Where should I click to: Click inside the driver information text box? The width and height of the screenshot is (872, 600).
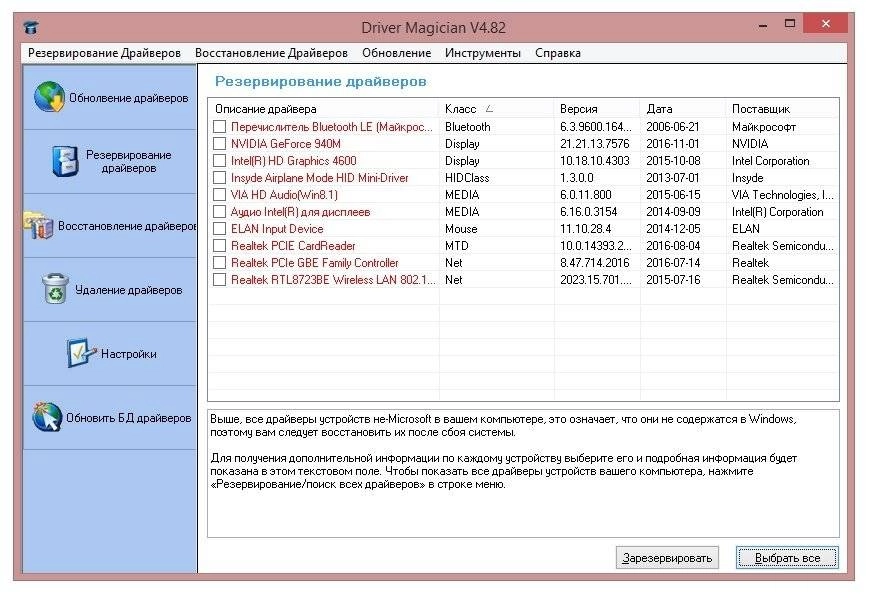(523, 473)
